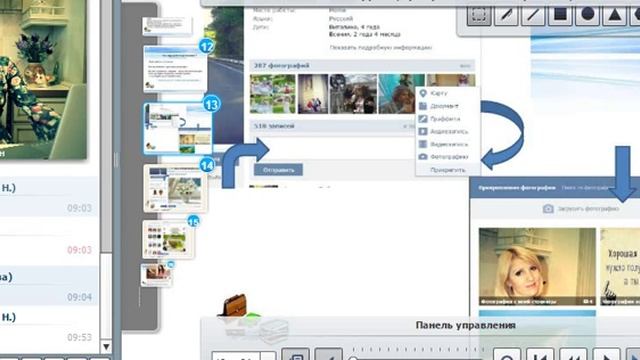The image size is (640, 360).
Task: Select the pen drawing tool
Action: click(506, 15)
